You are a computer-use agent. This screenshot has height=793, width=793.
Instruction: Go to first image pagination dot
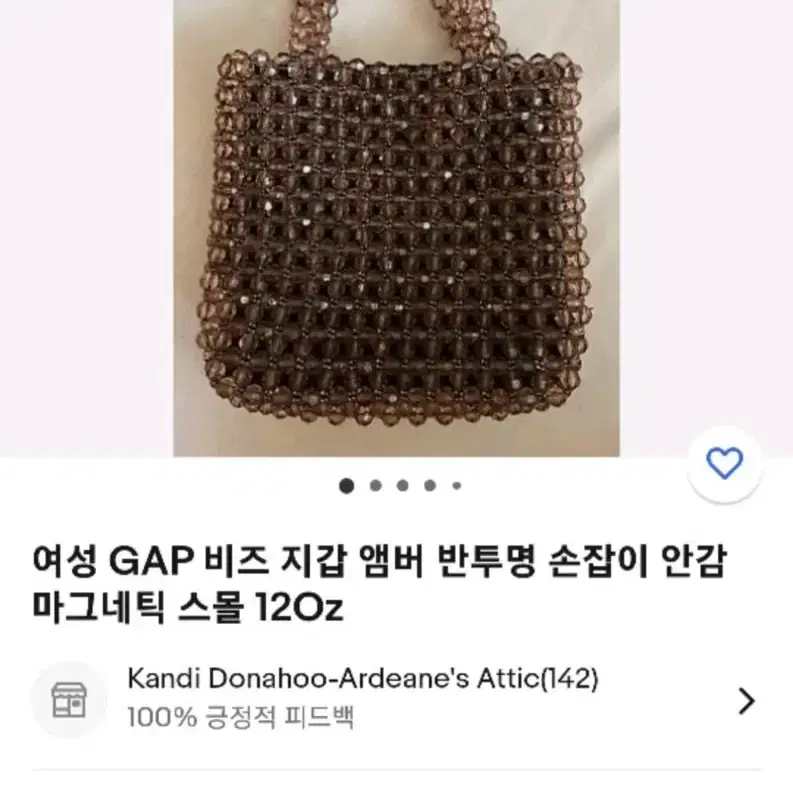tap(346, 486)
